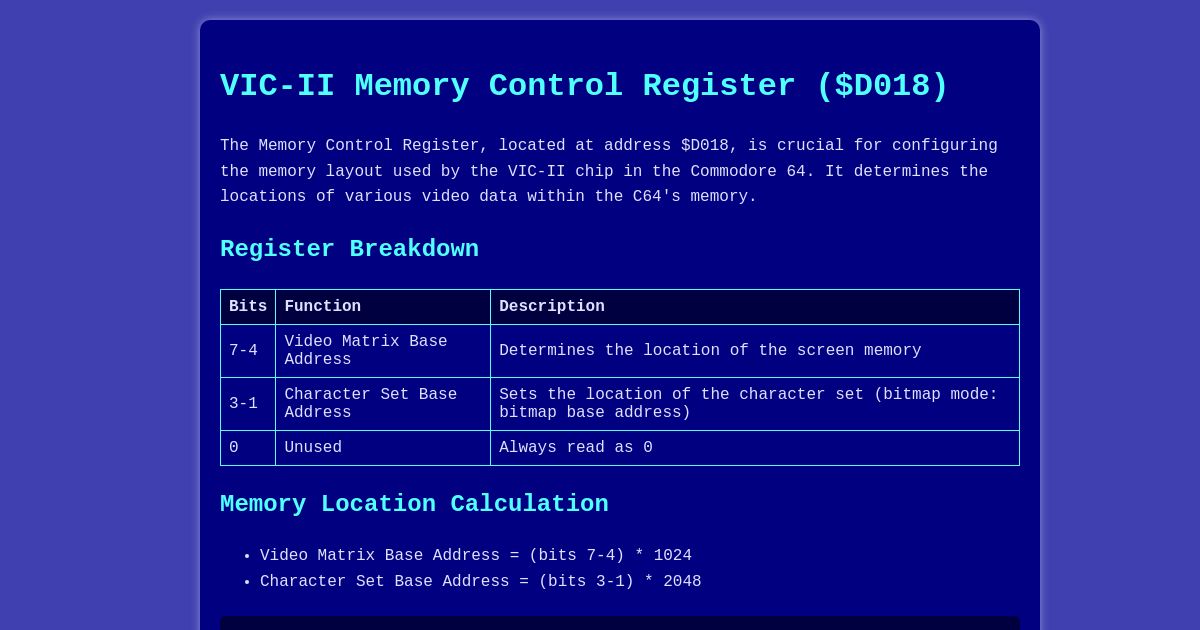Click the Memory Location Calculation heading

(x=414, y=504)
